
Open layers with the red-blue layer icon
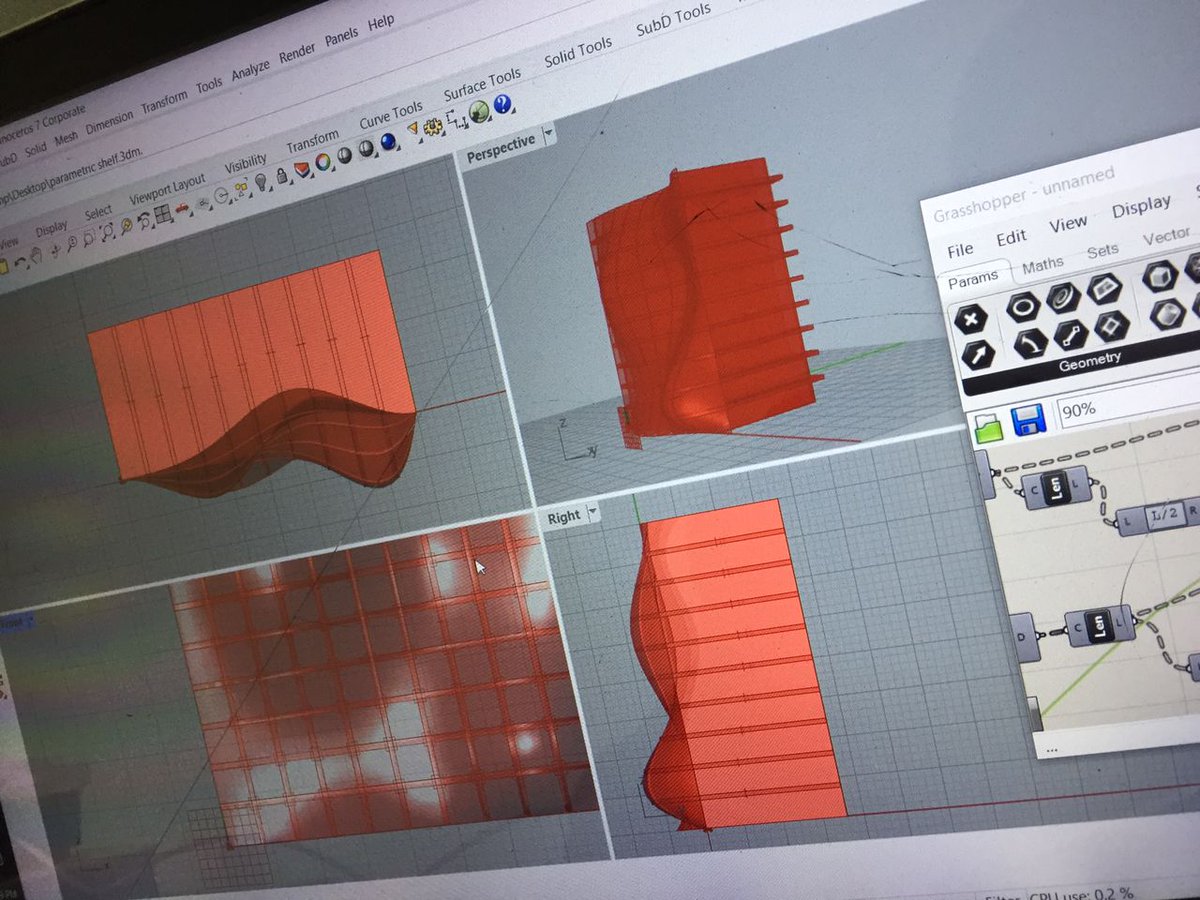(301, 169)
